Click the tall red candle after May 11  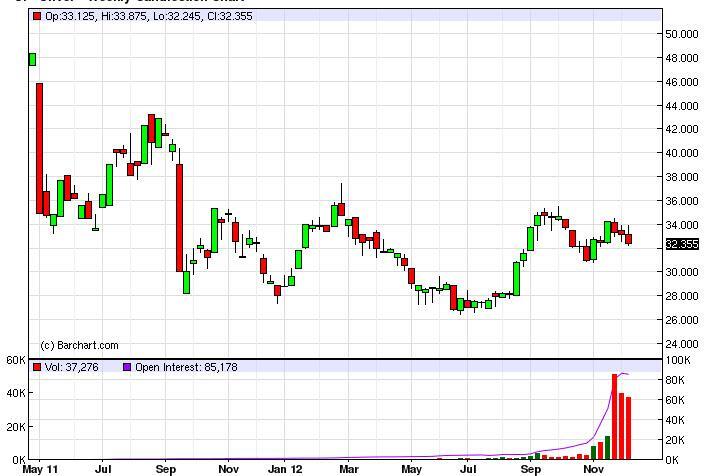(40, 148)
